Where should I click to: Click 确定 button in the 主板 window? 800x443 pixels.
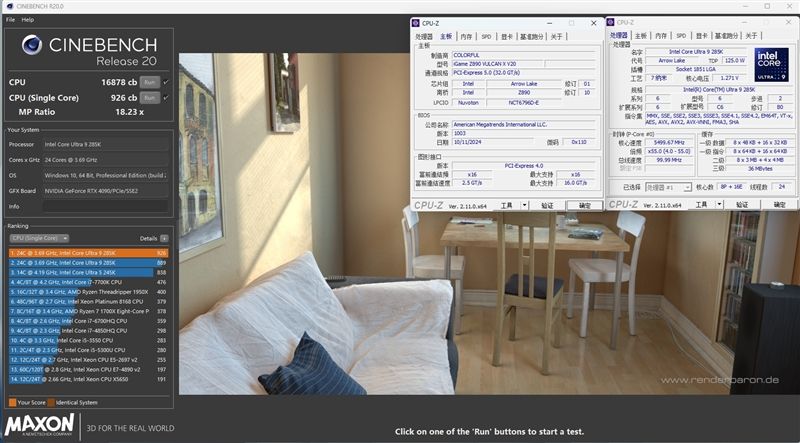[585, 205]
